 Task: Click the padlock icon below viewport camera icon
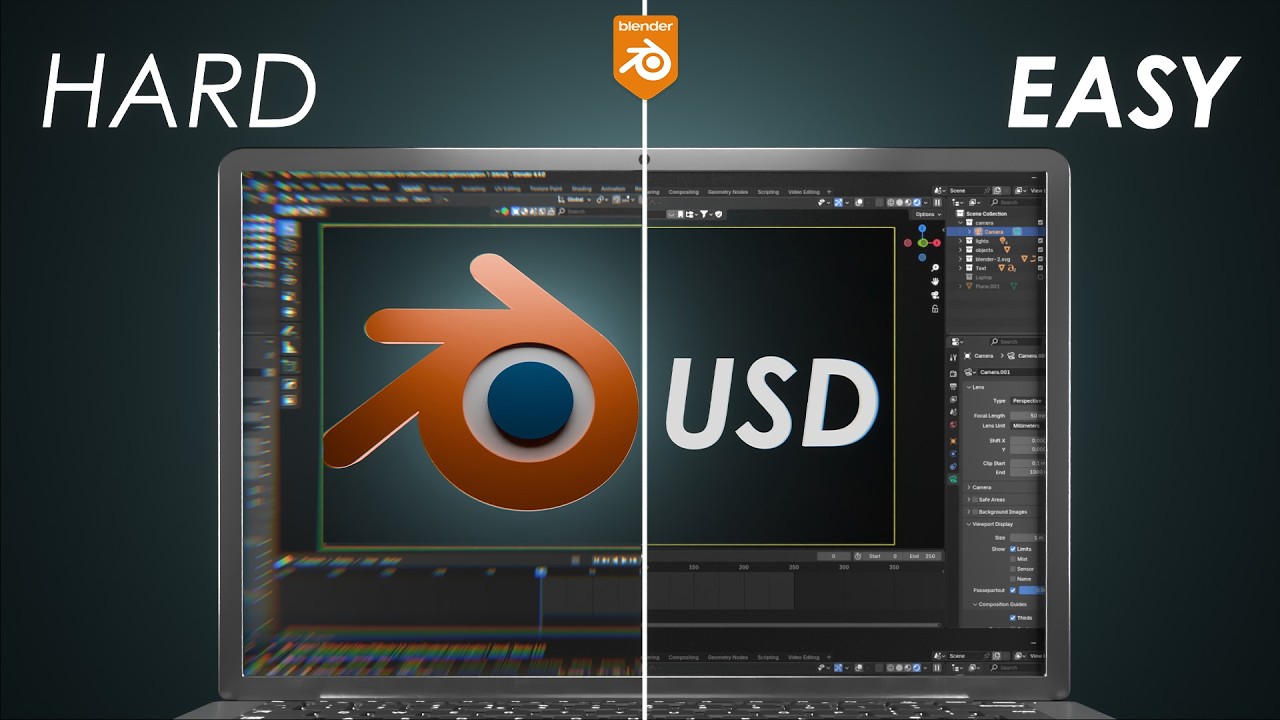point(935,309)
